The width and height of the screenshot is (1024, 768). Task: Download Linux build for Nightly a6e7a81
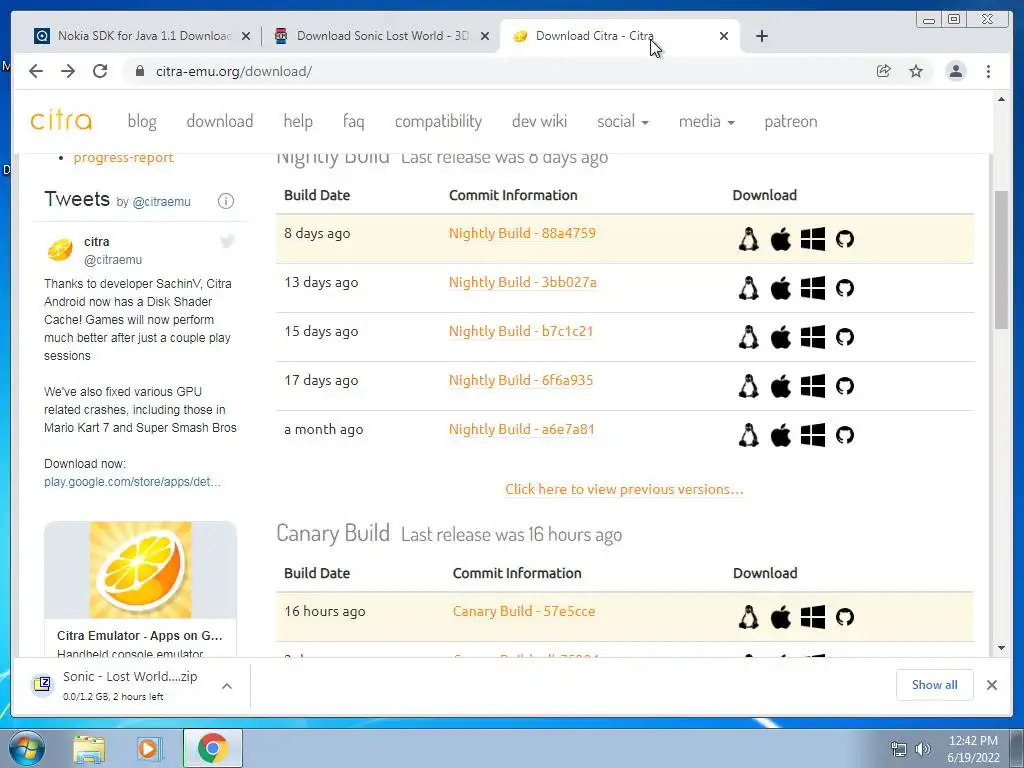click(x=748, y=435)
